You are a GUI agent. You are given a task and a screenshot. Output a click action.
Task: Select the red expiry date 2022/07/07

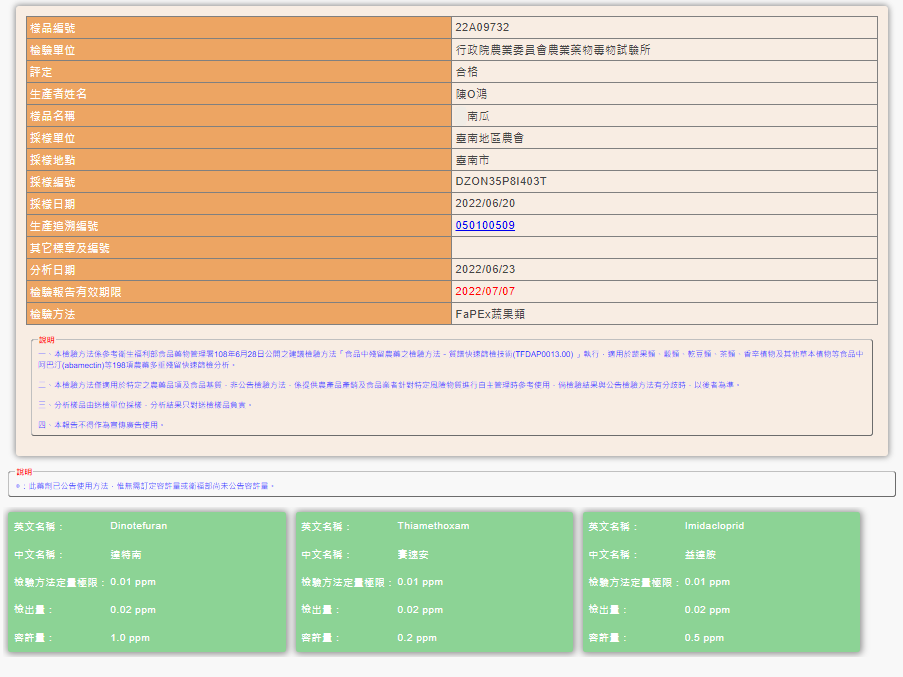point(485,291)
